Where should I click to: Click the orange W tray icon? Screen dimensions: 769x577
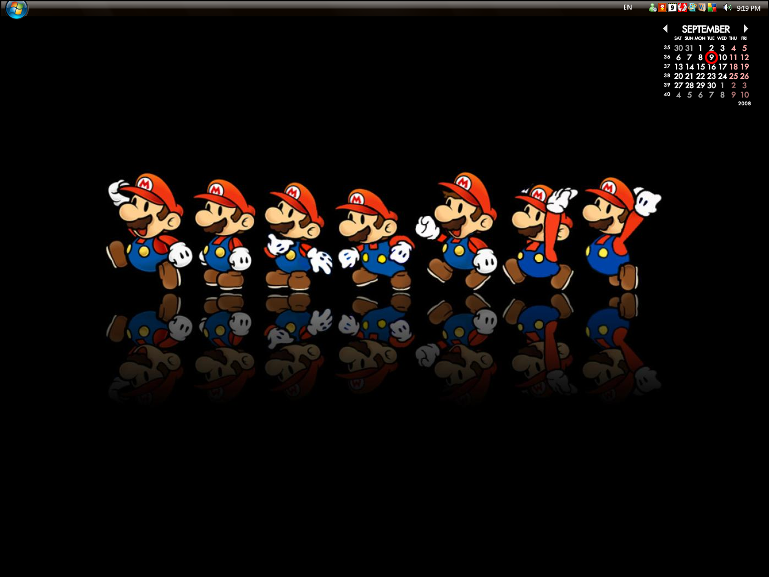point(702,7)
